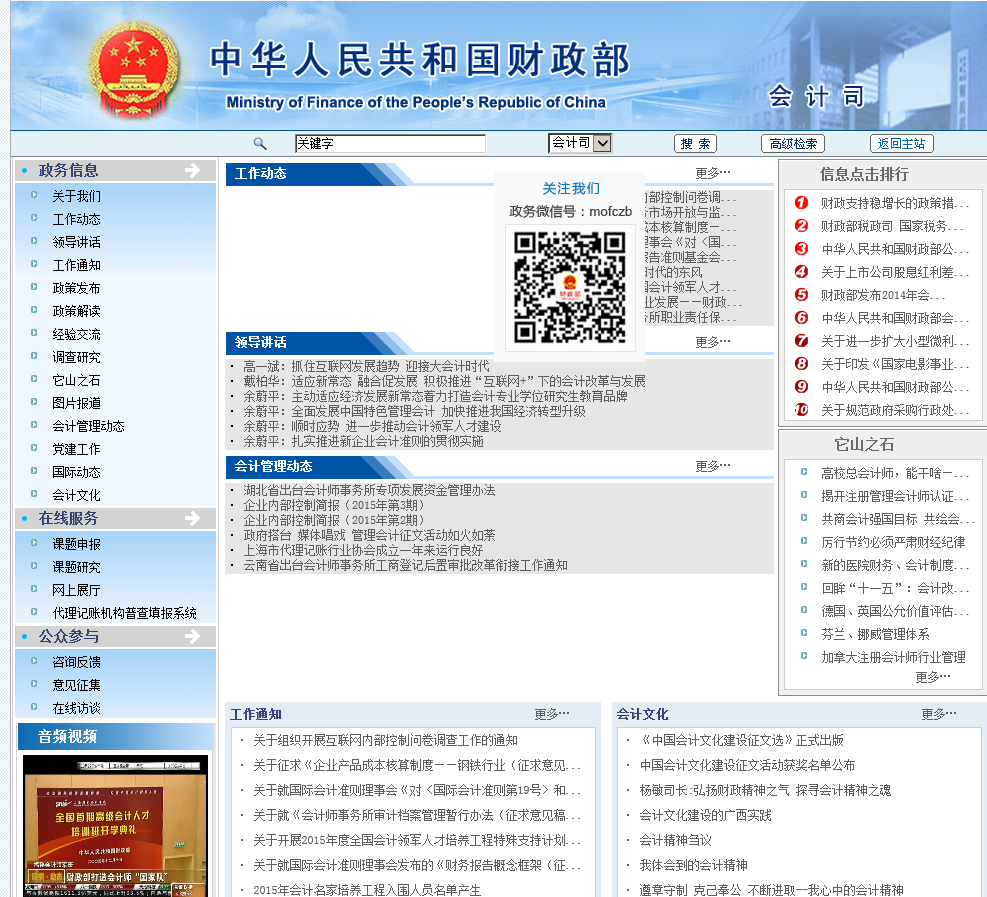
Task: Open 国际动态 in left menu
Action: (76, 472)
